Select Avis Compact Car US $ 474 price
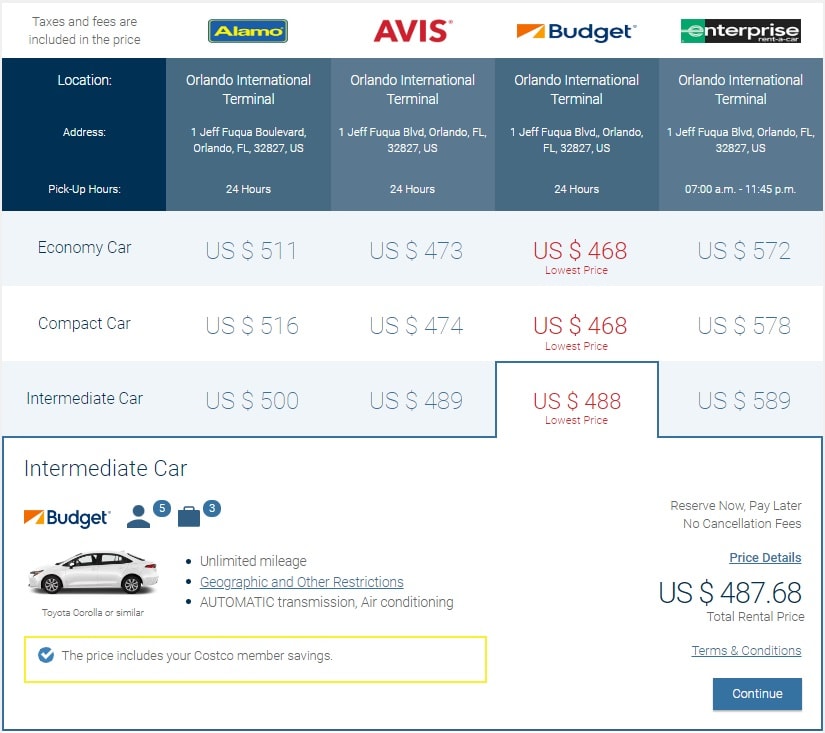Image resolution: width=825 pixels, height=733 pixels. point(416,326)
